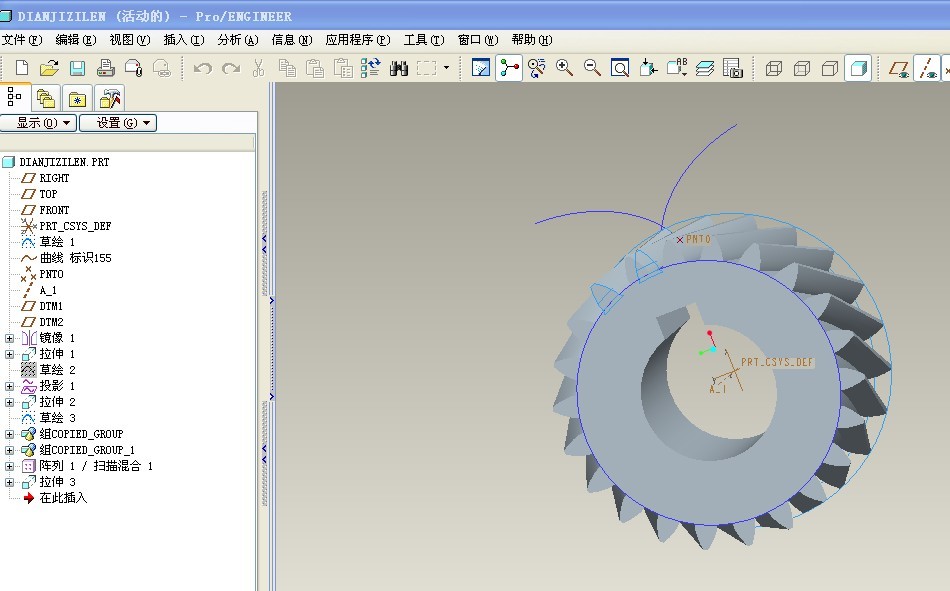Open the 视图 menu
Screen dimensions: 950x591
coord(130,40)
